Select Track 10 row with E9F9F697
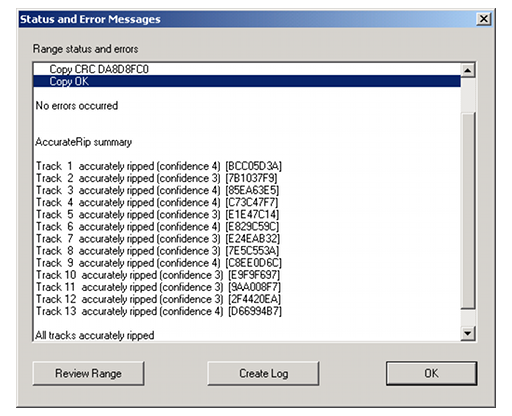Viewport: 512px width, 416px height. pos(247,275)
